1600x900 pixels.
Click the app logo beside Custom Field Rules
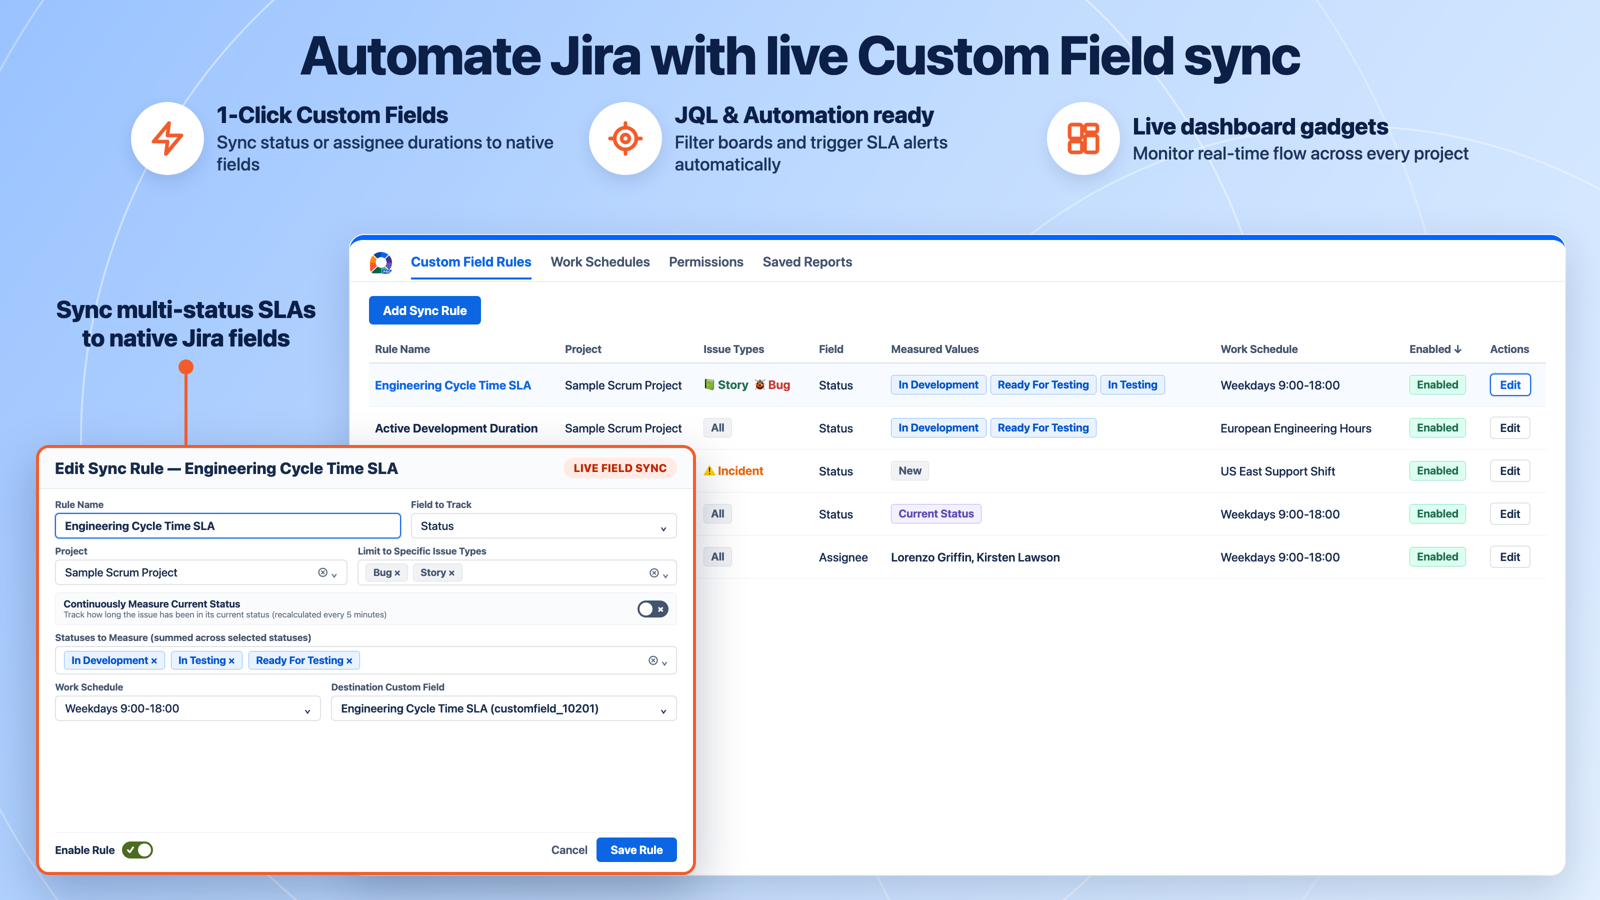(x=381, y=263)
